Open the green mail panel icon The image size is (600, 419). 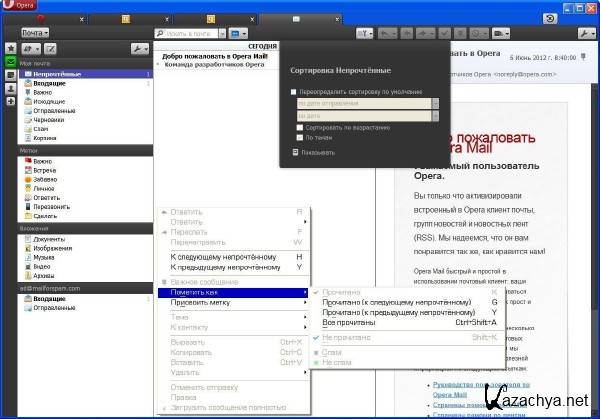click(10, 62)
